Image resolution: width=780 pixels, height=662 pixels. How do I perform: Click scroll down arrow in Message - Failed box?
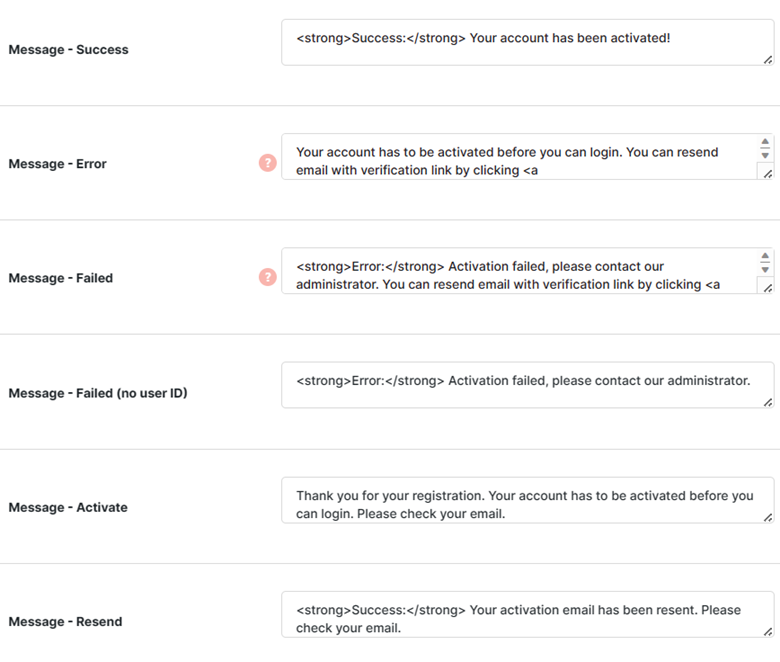click(x=765, y=270)
